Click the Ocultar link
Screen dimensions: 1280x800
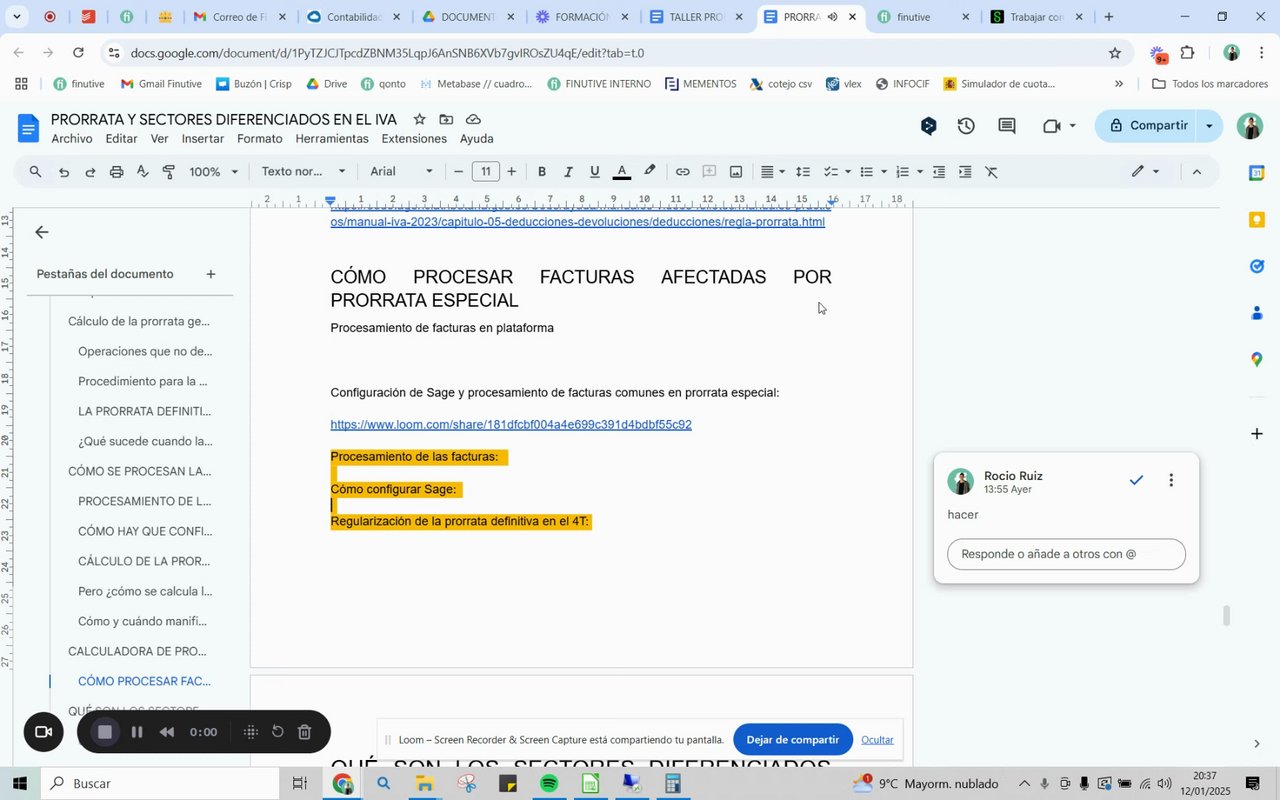pyautogui.click(x=877, y=740)
